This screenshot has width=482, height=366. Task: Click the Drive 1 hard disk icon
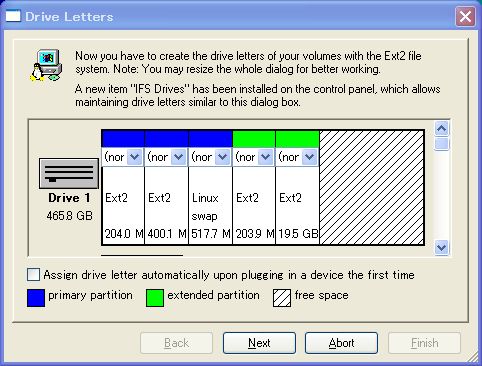(69, 174)
